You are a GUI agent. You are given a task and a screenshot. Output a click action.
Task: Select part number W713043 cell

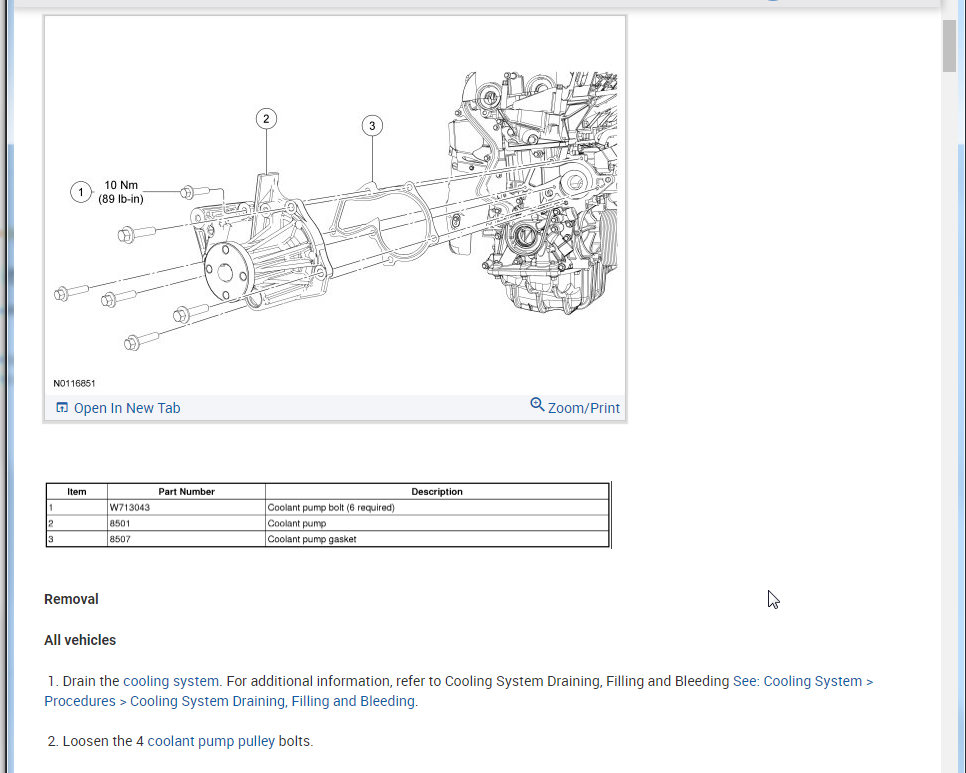[186, 508]
